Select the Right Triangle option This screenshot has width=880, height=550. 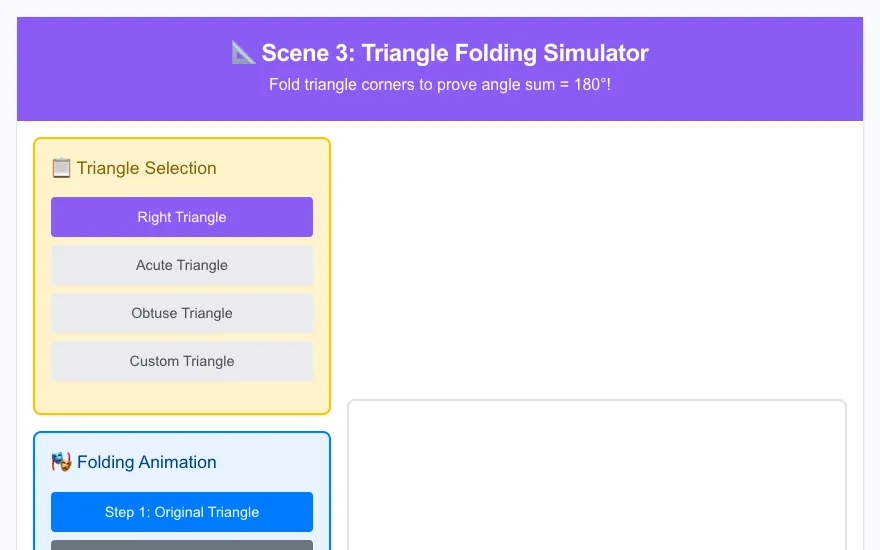pyautogui.click(x=182, y=217)
